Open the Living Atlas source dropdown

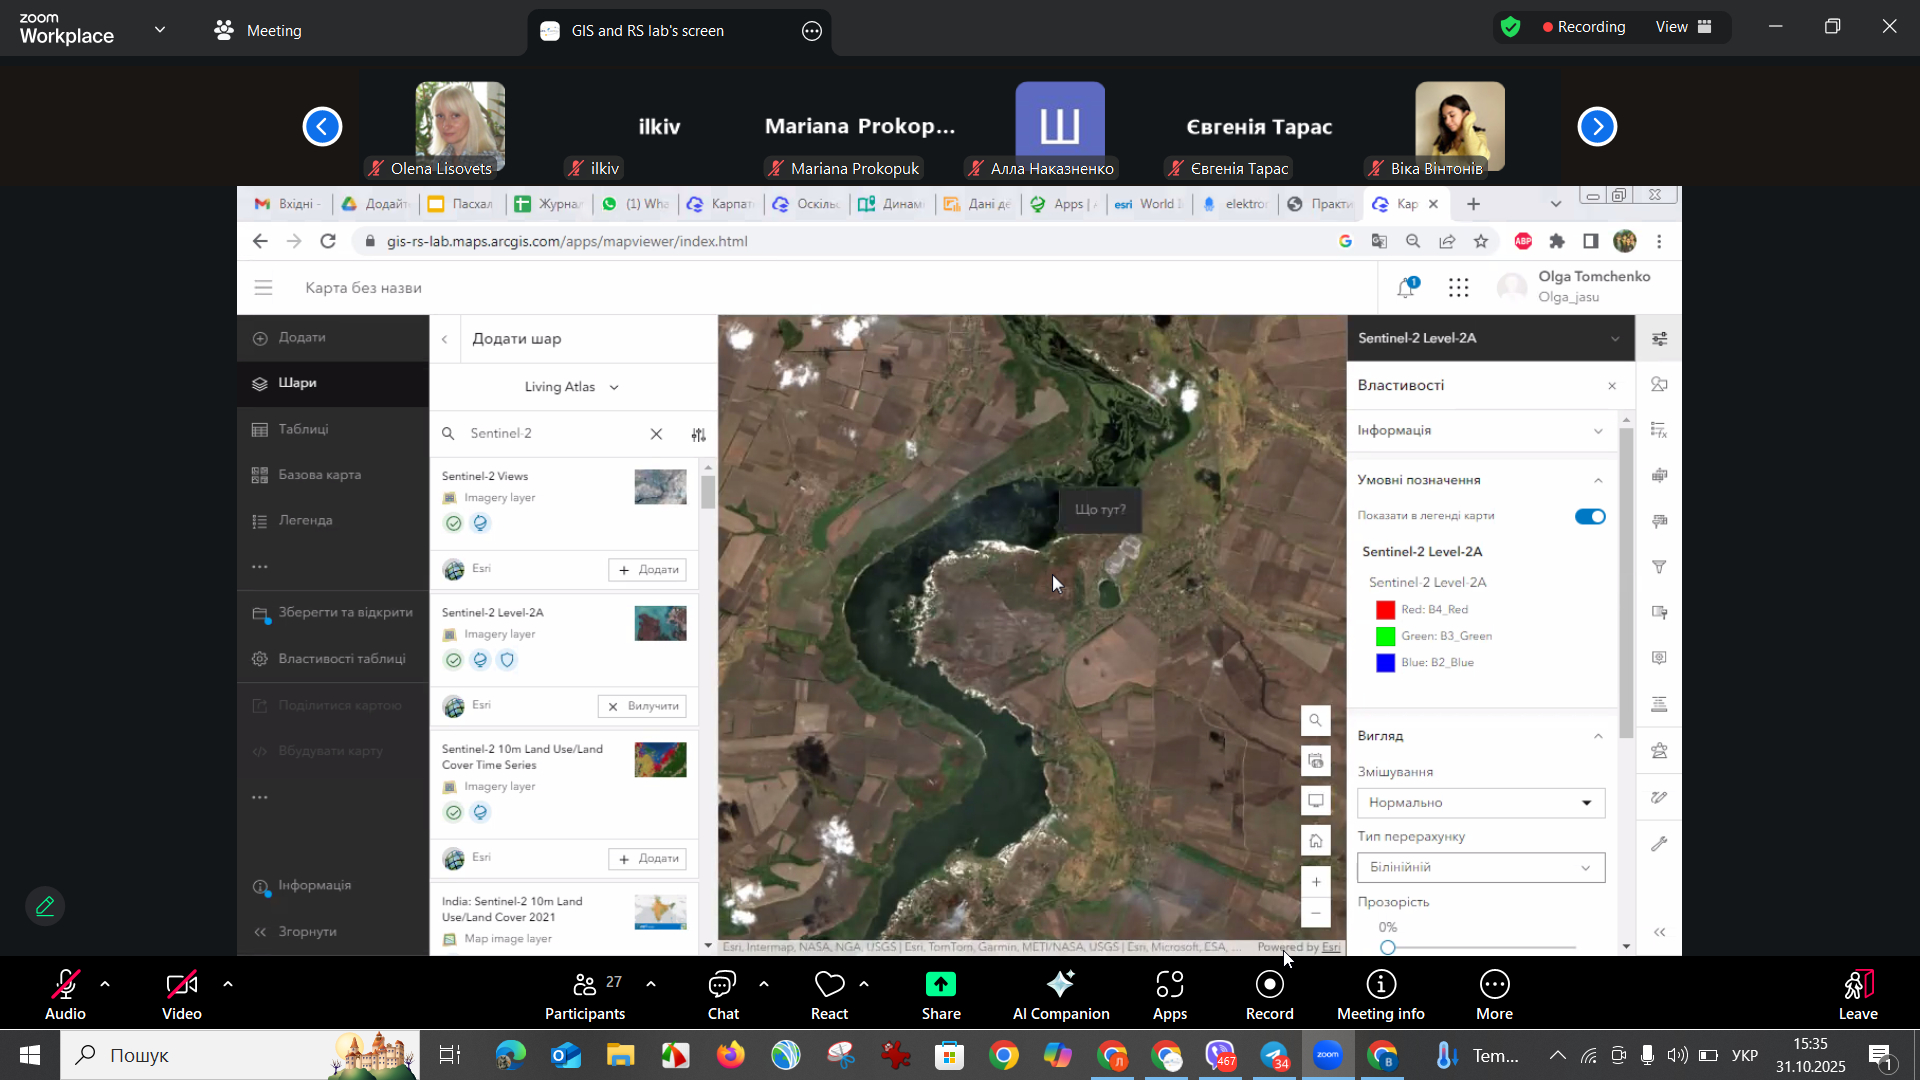(x=571, y=387)
